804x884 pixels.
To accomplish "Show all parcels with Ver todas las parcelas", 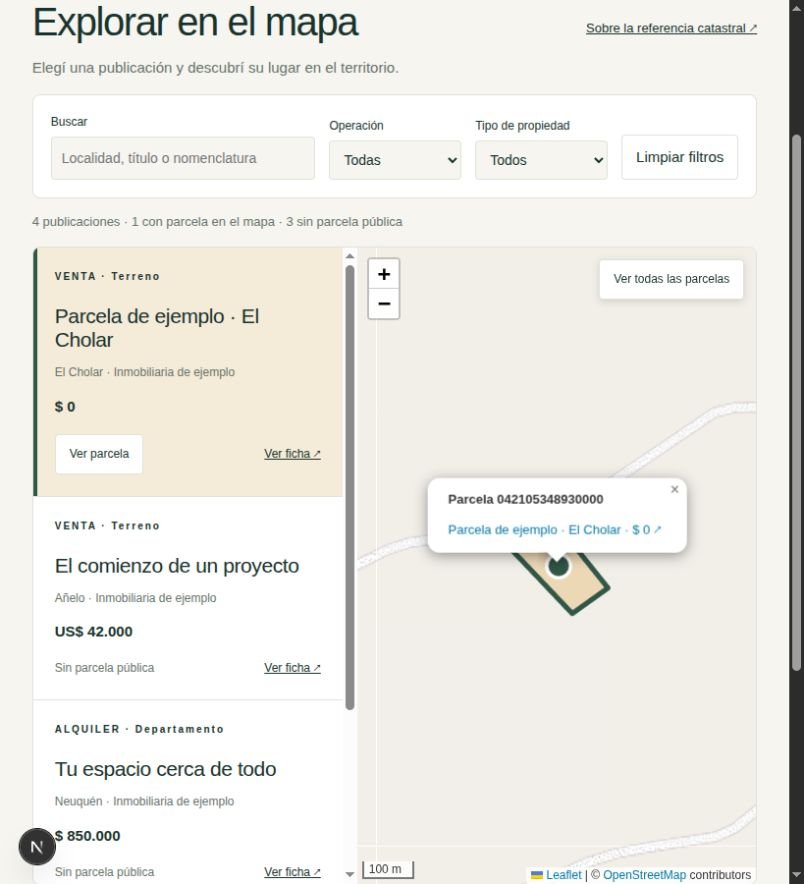I will (x=671, y=279).
